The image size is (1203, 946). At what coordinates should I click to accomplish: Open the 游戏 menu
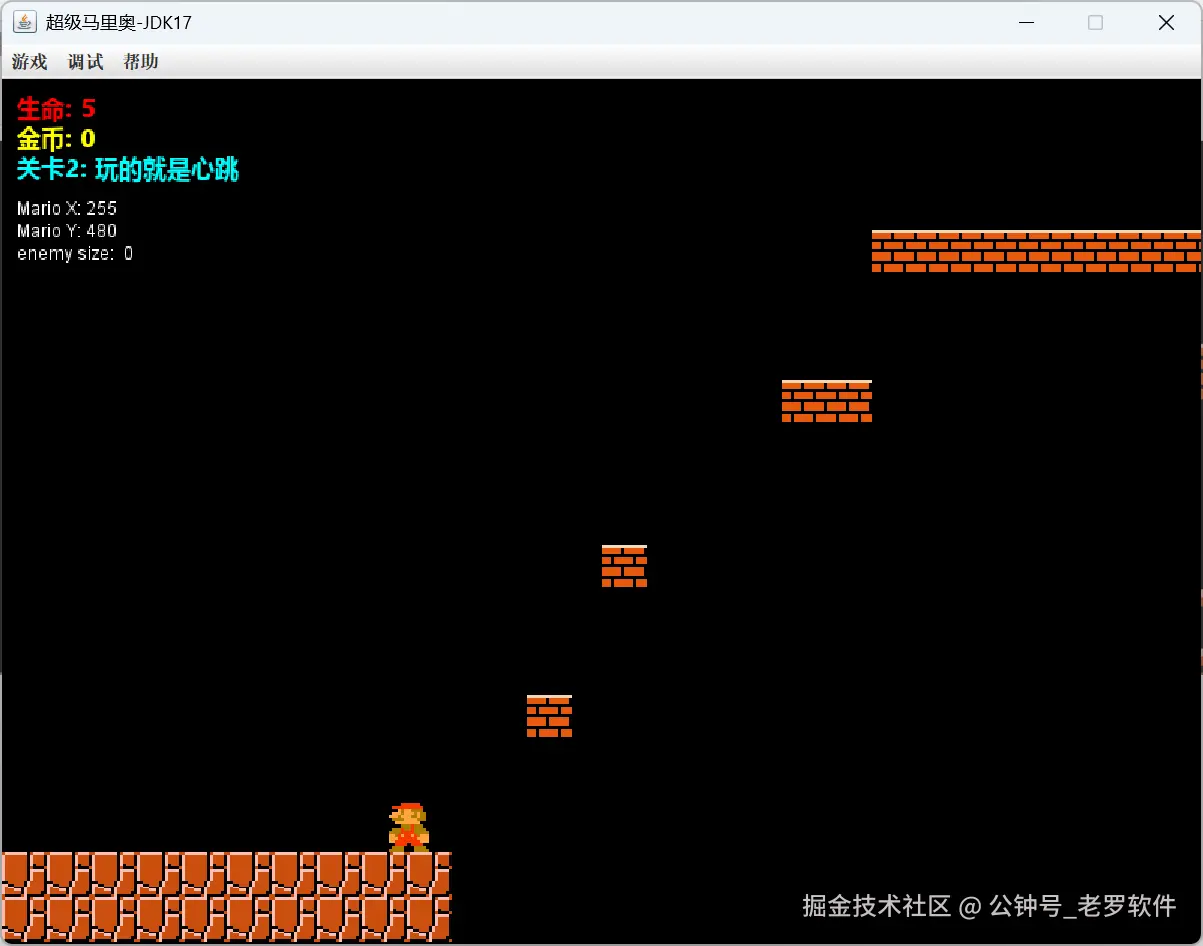[30, 62]
